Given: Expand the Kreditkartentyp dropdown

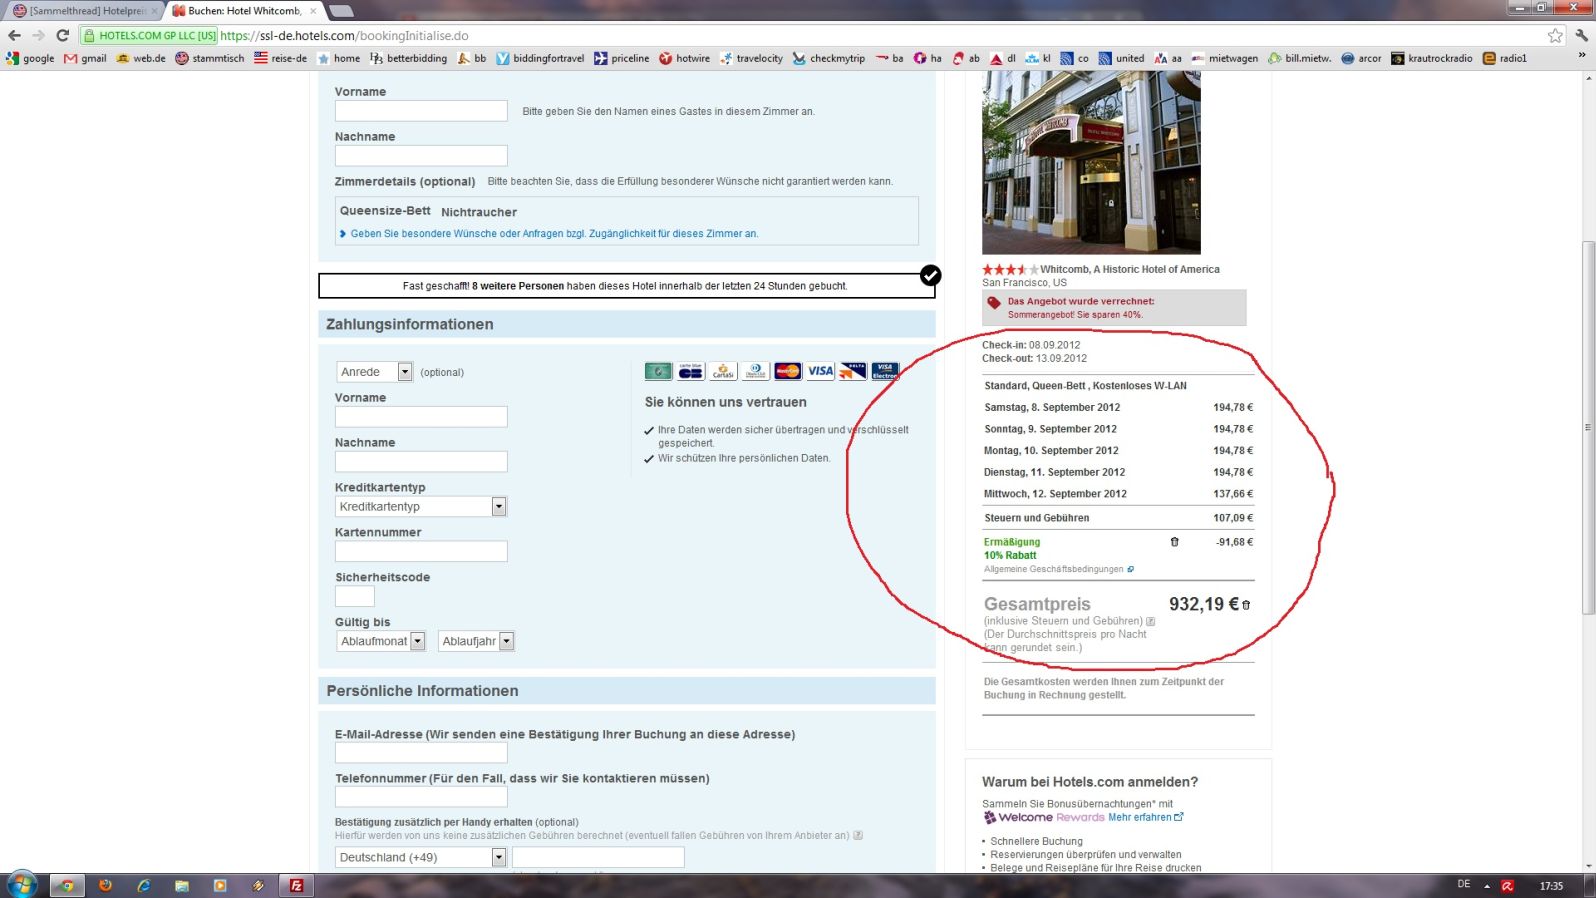Looking at the screenshot, I should tap(421, 507).
